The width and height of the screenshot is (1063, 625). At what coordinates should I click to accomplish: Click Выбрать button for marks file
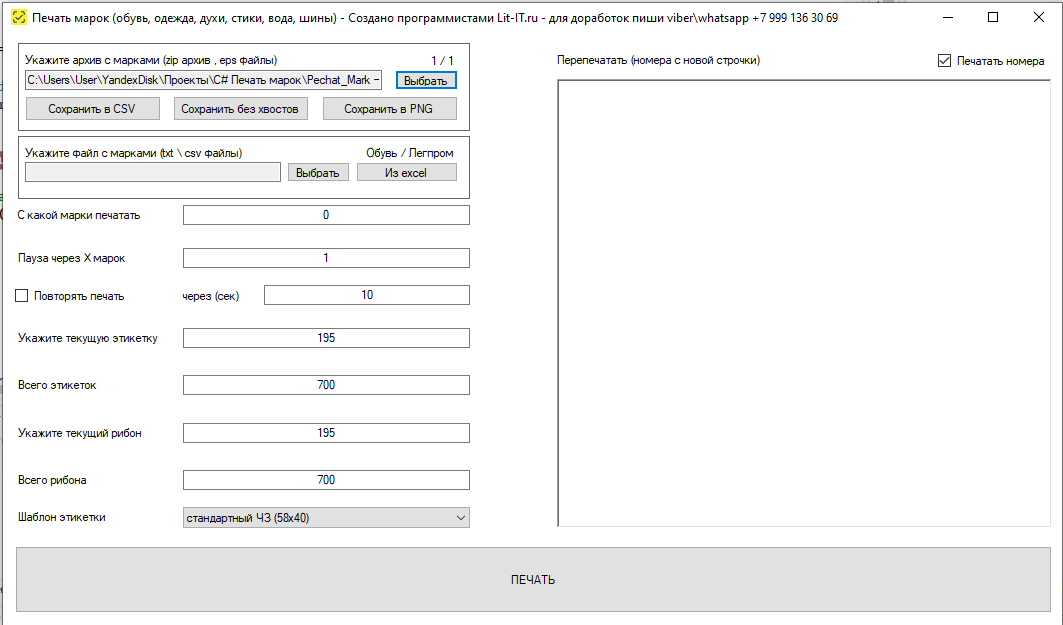pos(318,173)
